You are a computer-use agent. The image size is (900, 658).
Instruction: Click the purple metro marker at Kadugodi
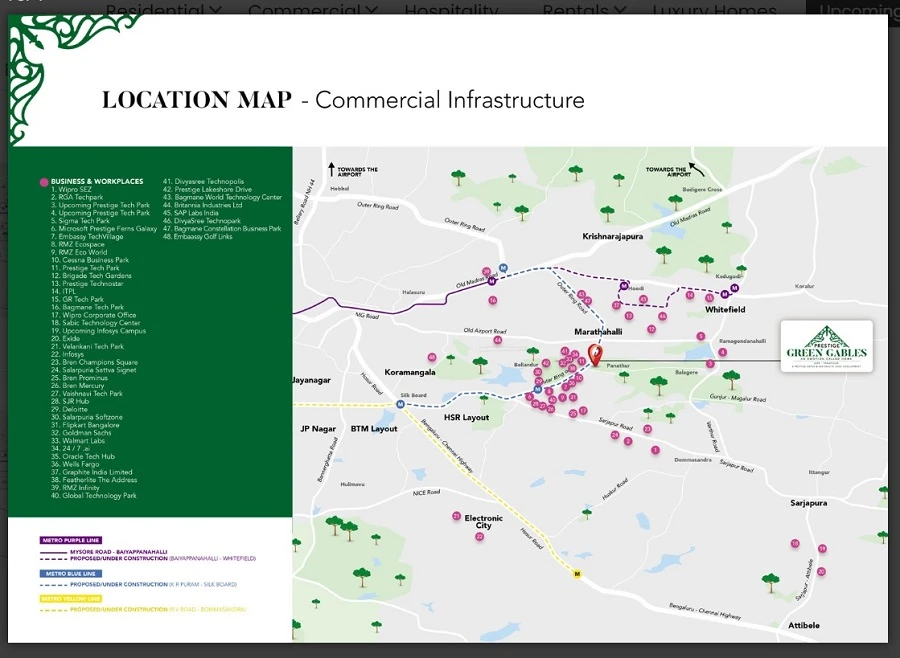pyautogui.click(x=734, y=288)
